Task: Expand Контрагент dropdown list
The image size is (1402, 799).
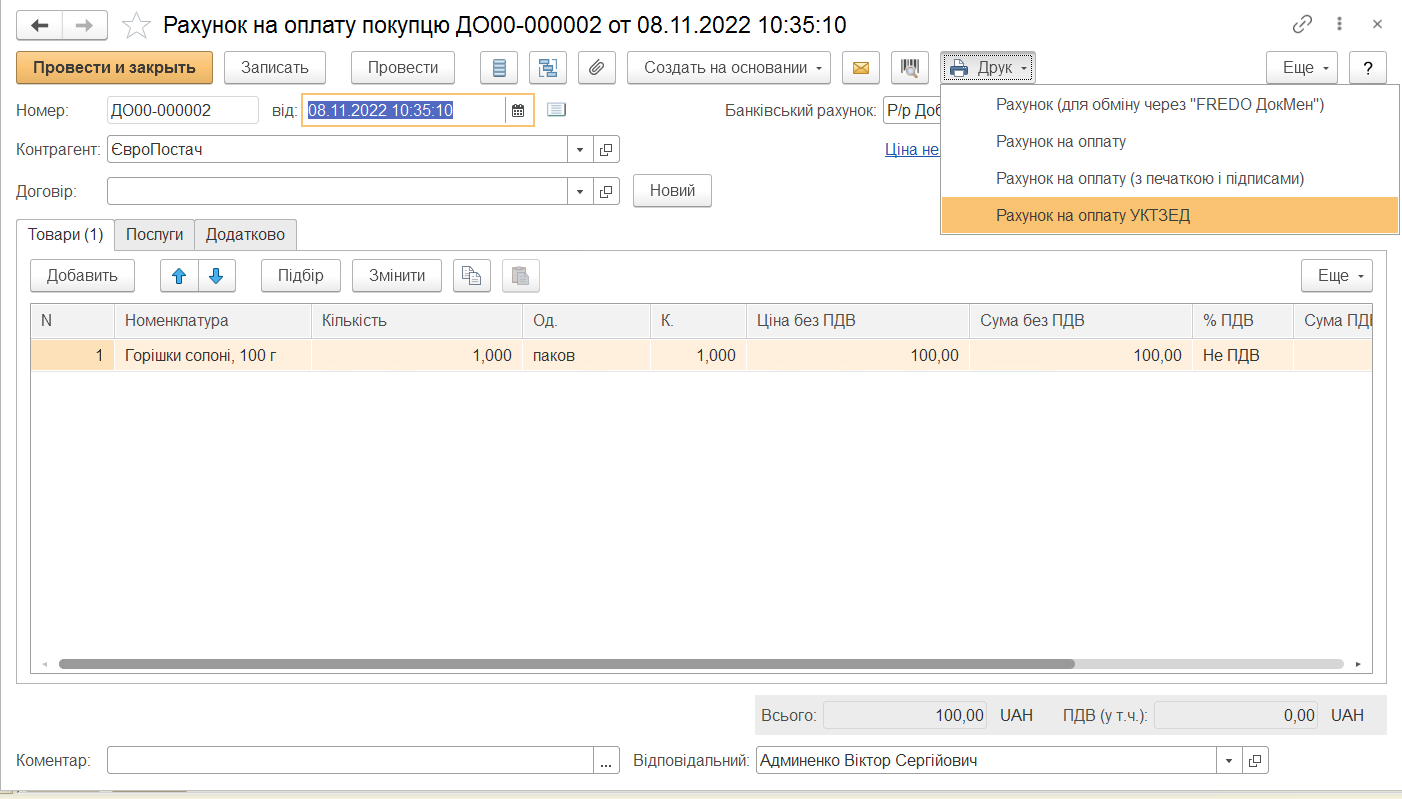Action: [x=581, y=150]
